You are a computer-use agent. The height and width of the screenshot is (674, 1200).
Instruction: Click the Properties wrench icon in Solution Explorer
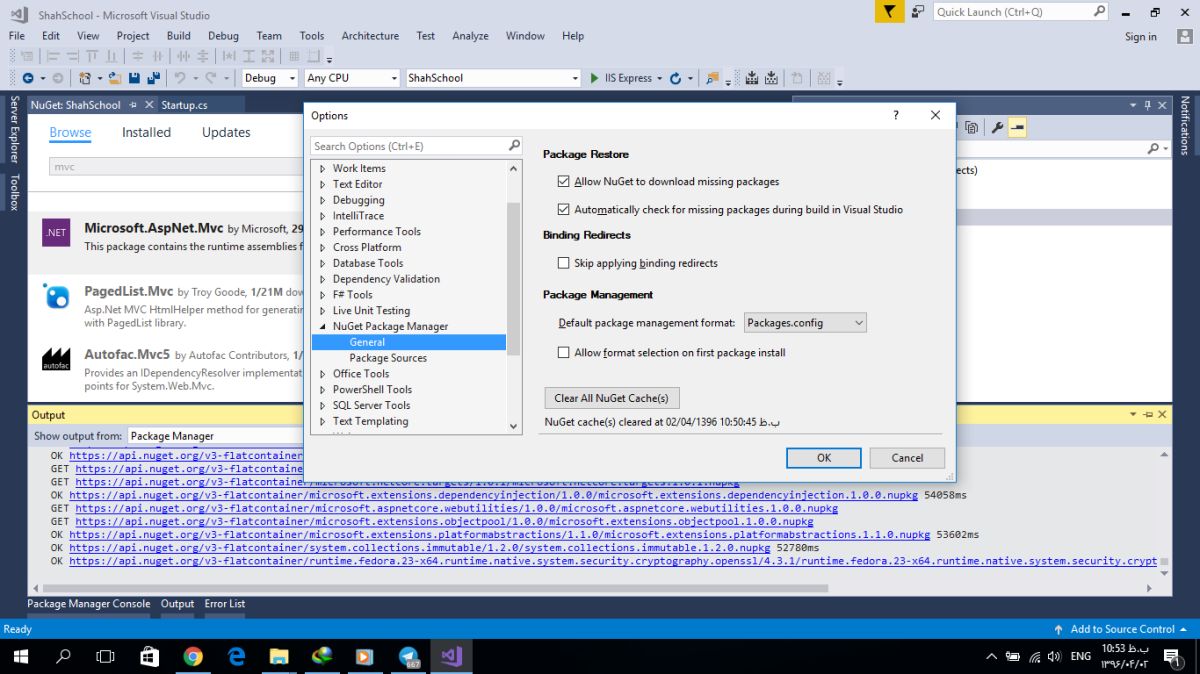[997, 128]
